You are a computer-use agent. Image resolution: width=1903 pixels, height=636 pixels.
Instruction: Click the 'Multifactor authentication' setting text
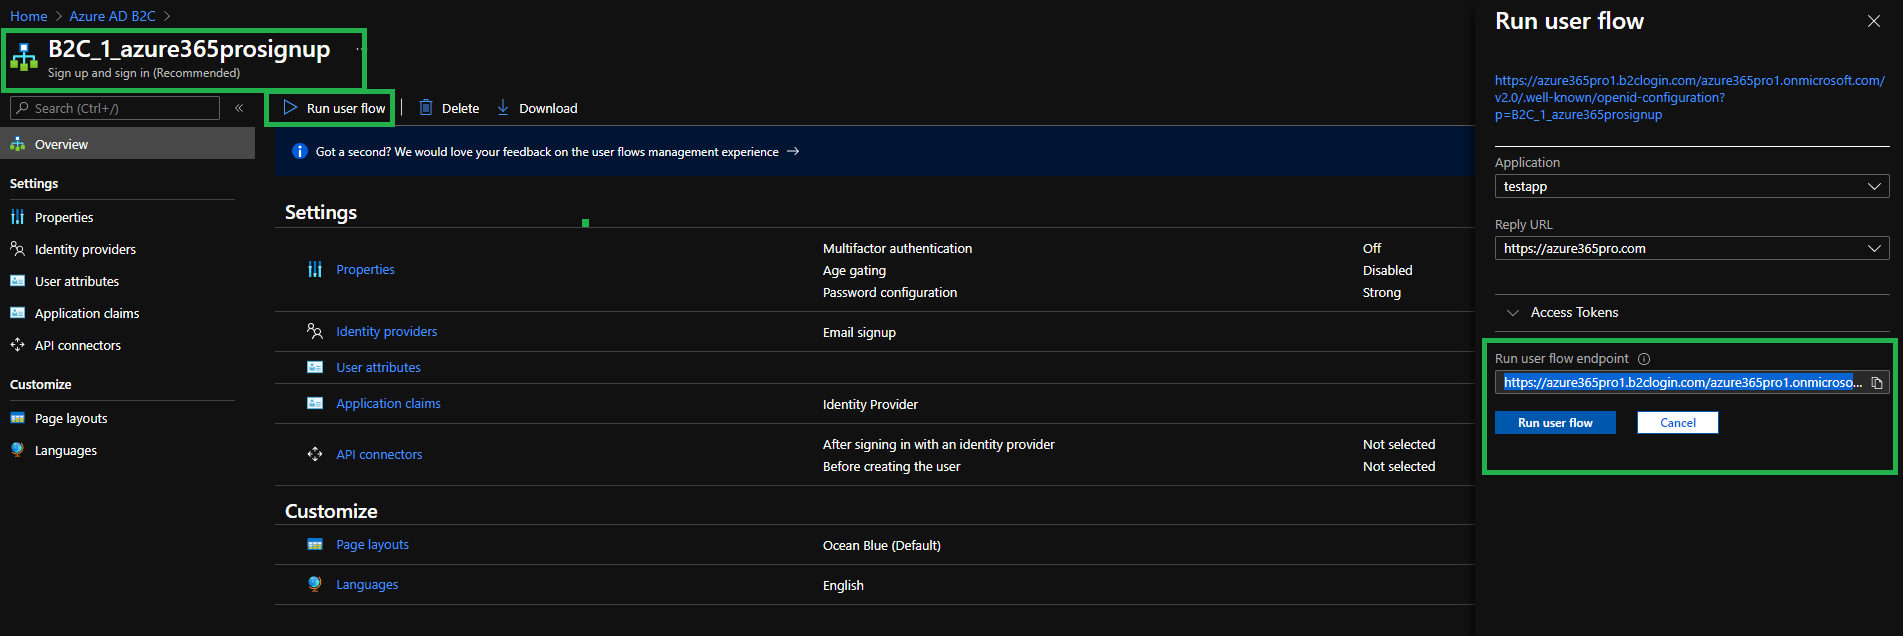coord(897,248)
